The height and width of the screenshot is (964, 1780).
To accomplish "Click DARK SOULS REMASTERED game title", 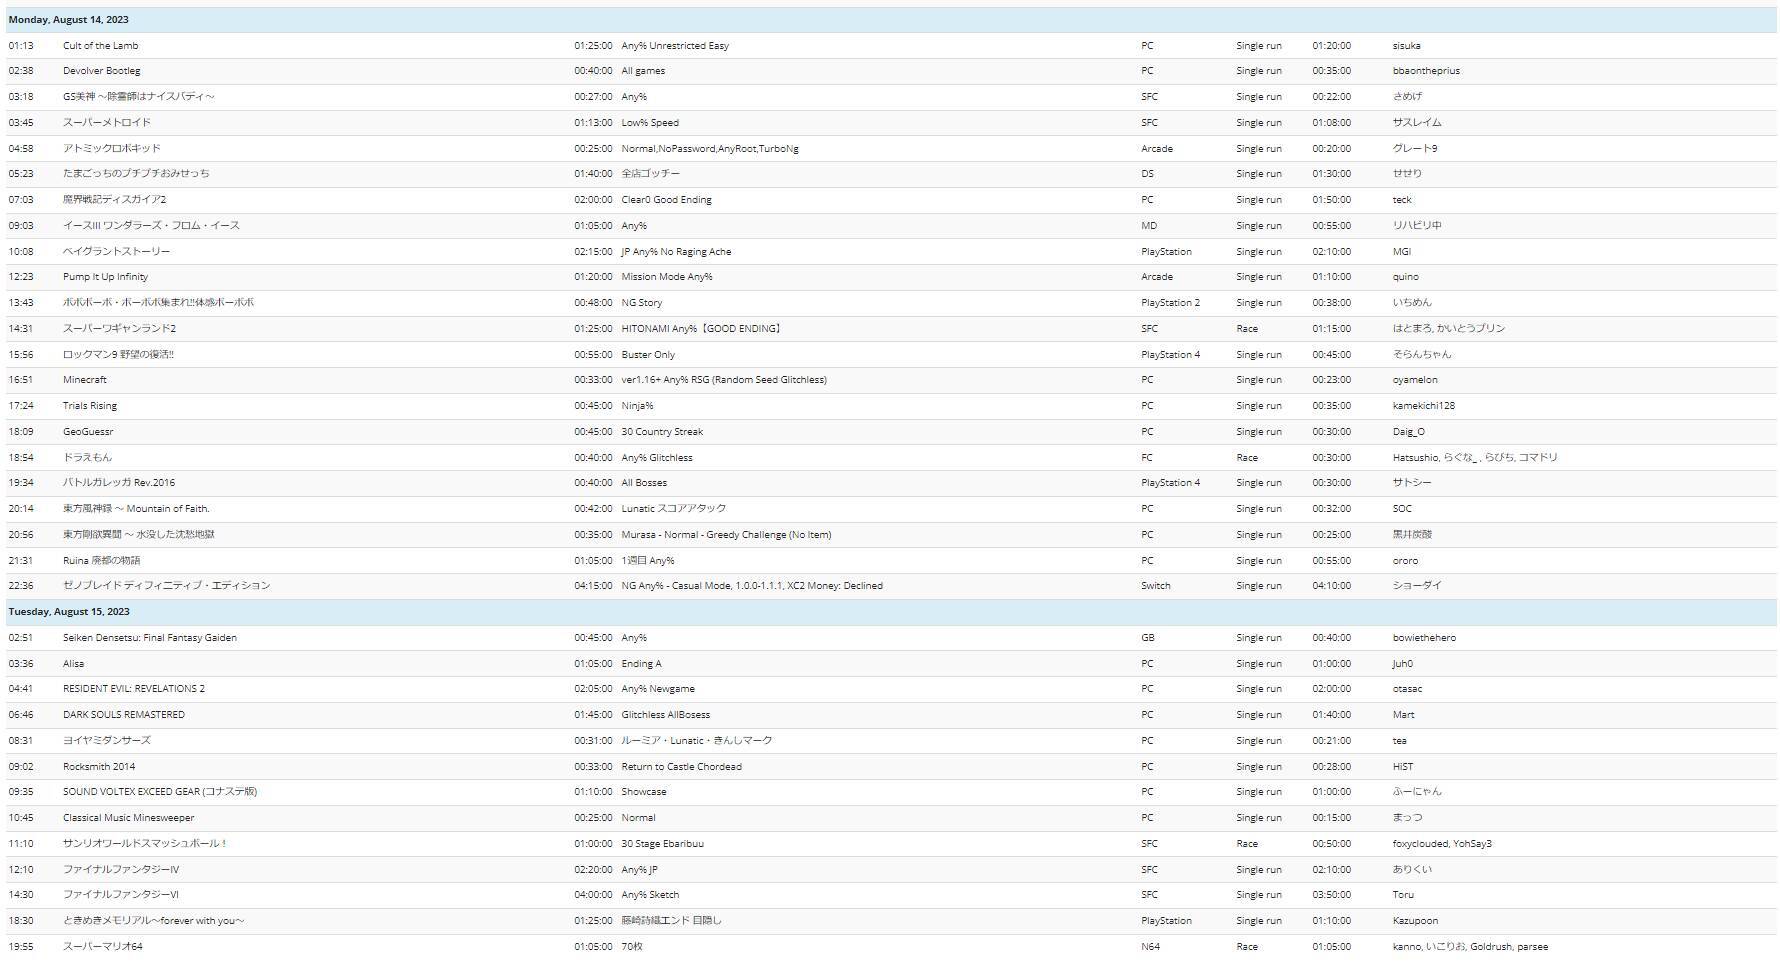I will coord(123,715).
